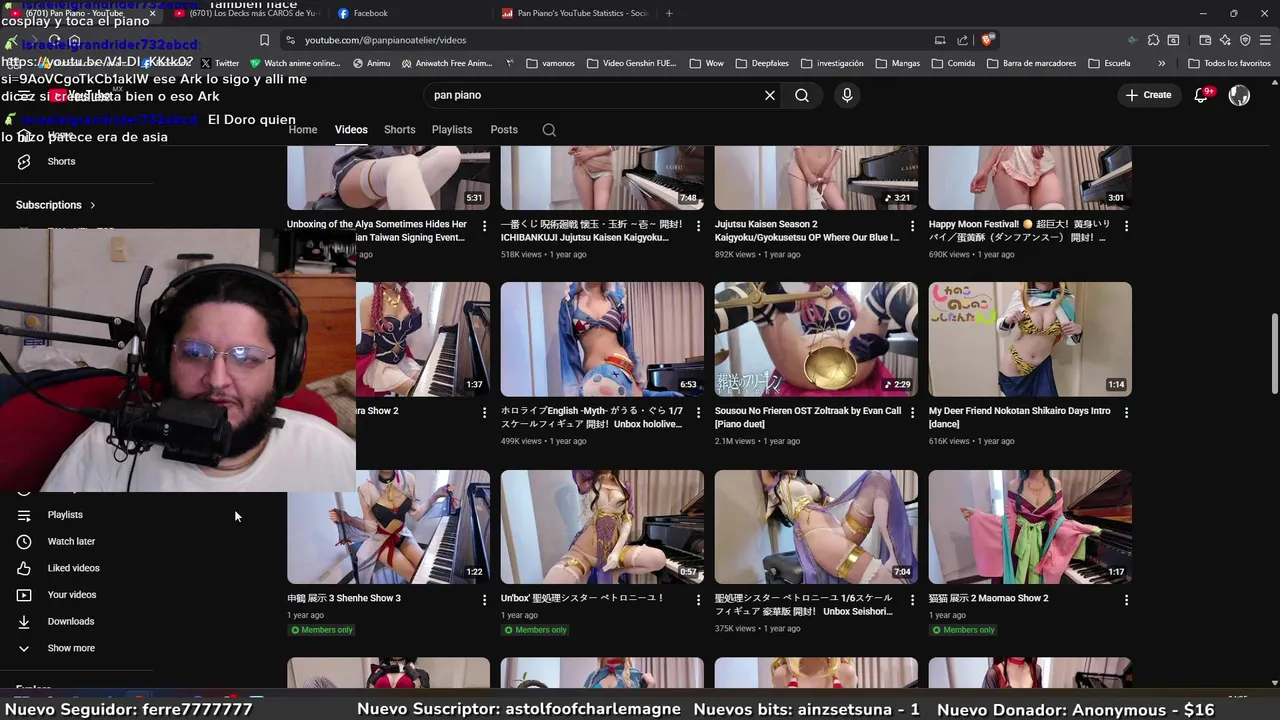Switch to the channel Shorts tab

coord(399,130)
